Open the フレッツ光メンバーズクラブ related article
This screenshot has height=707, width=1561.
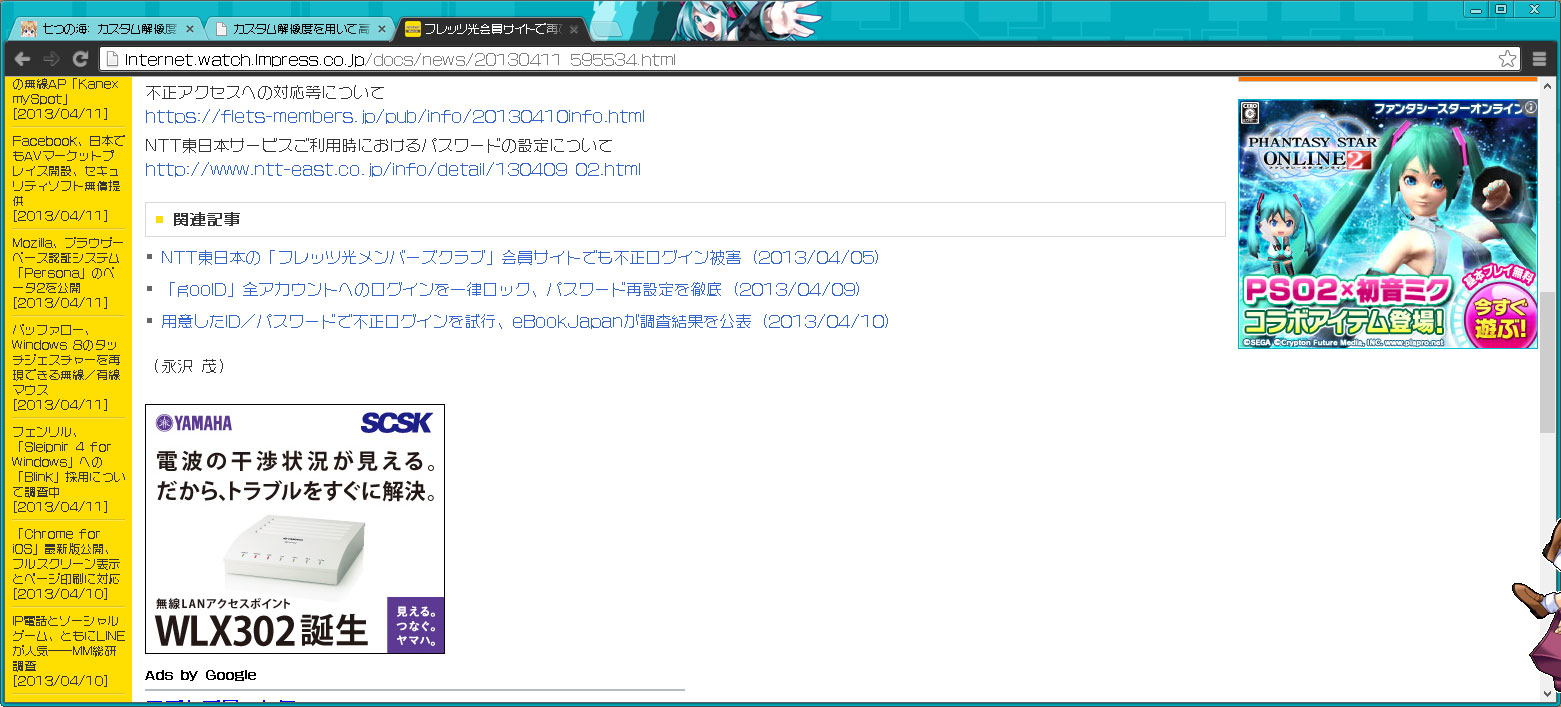(x=520, y=258)
